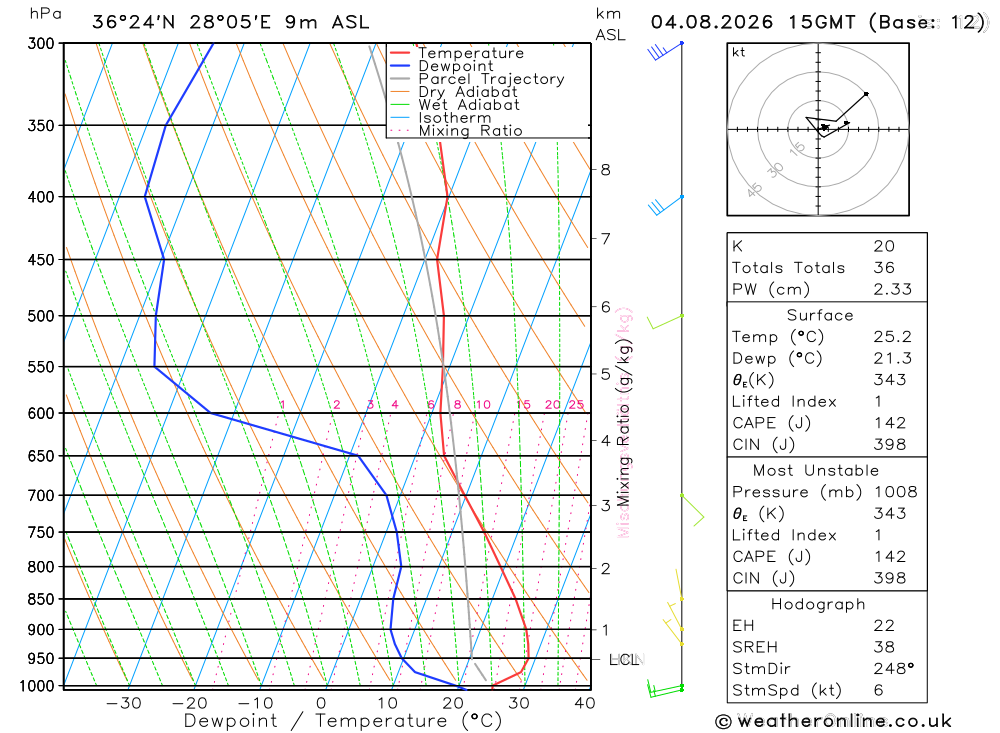Click the 'StmDir' value '248°'
Screen dimensions: 1000x733
pyautogui.click(x=894, y=669)
